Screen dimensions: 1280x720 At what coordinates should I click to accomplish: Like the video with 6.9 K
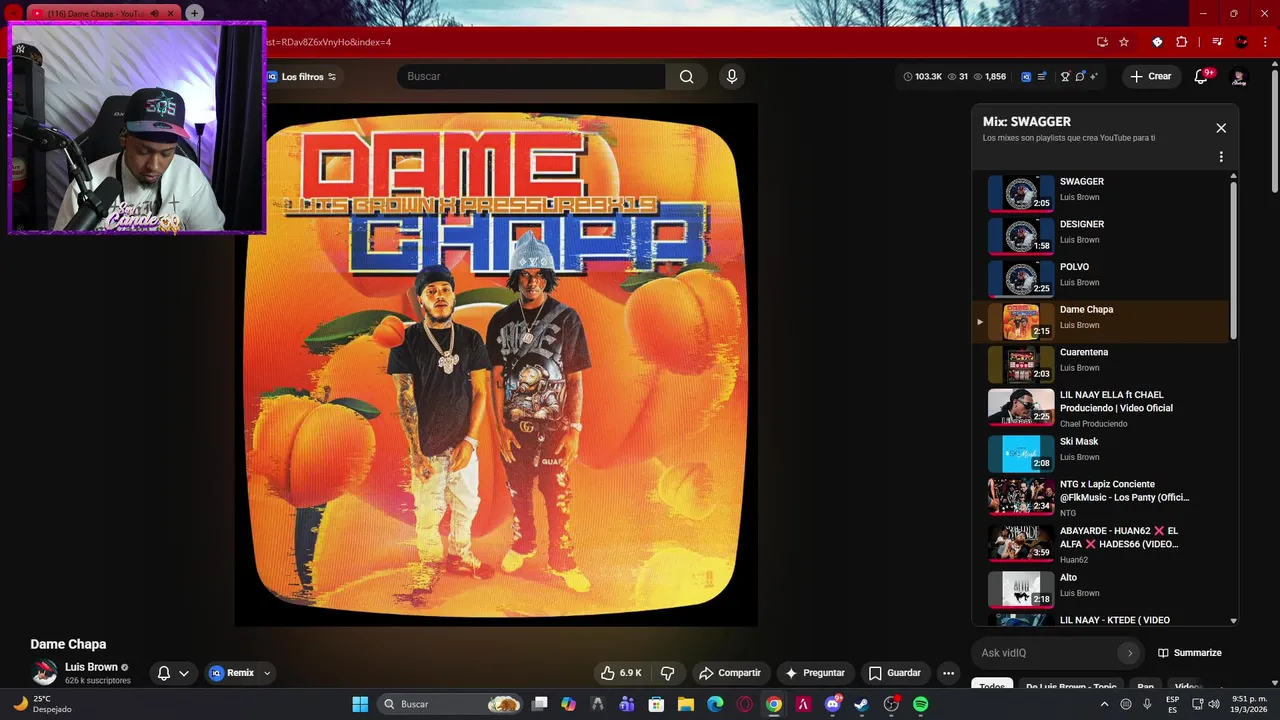(621, 673)
